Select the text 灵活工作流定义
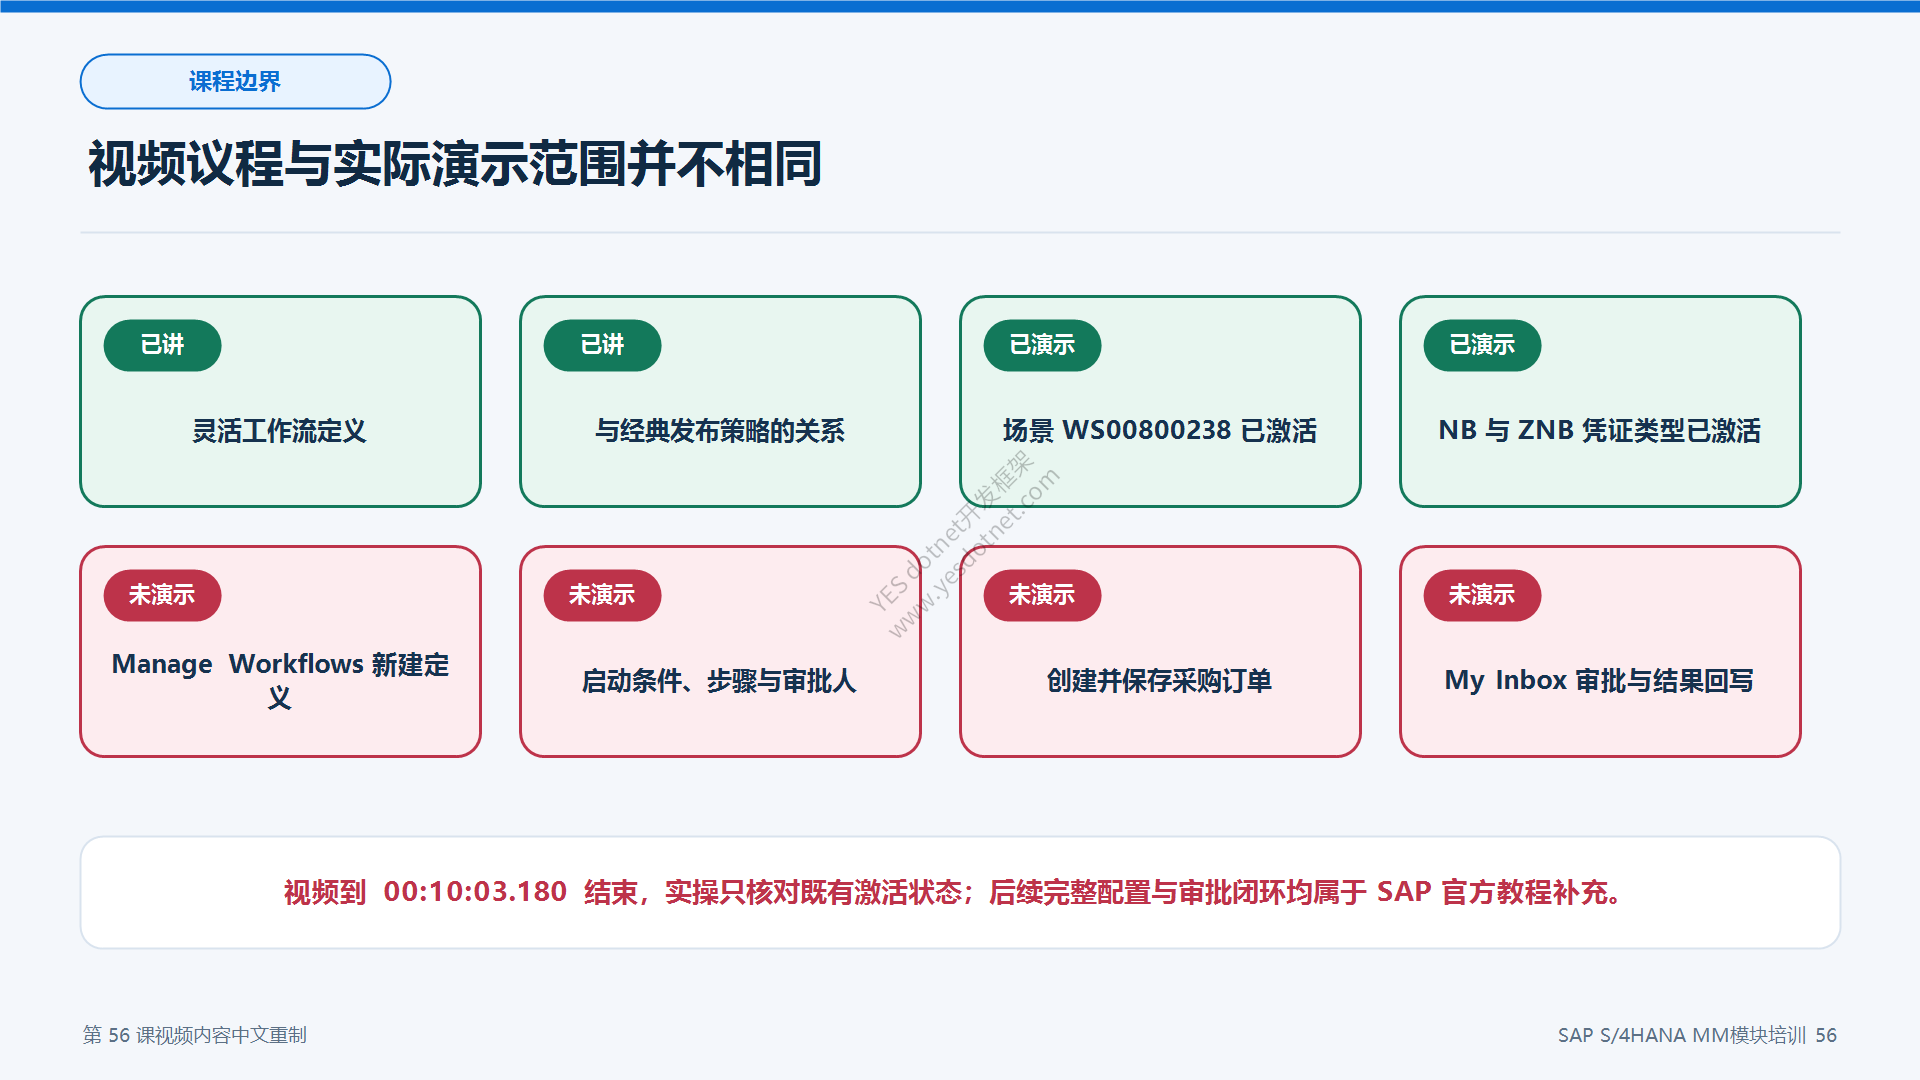The height and width of the screenshot is (1080, 1920). [x=279, y=431]
